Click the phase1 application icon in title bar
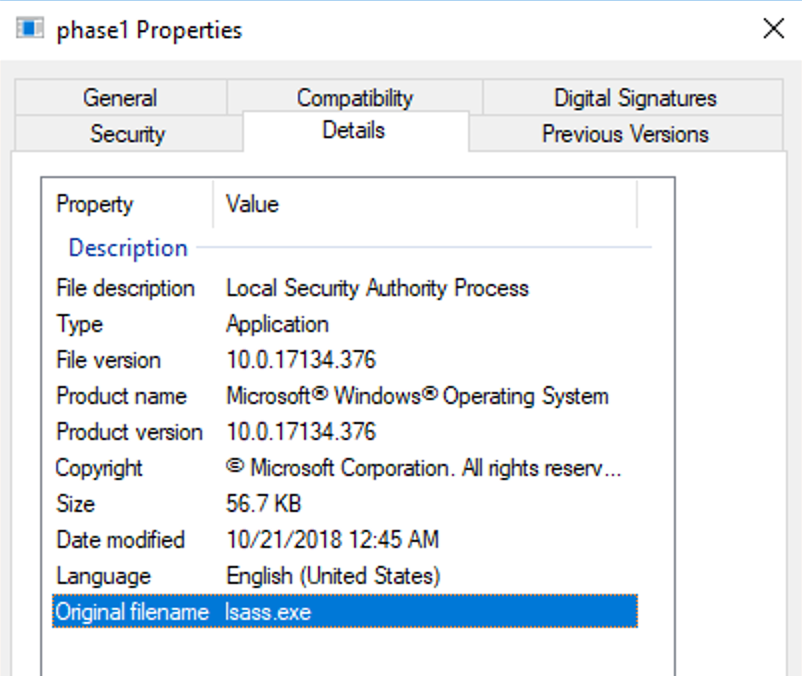Image resolution: width=802 pixels, height=676 pixels. 30,29
